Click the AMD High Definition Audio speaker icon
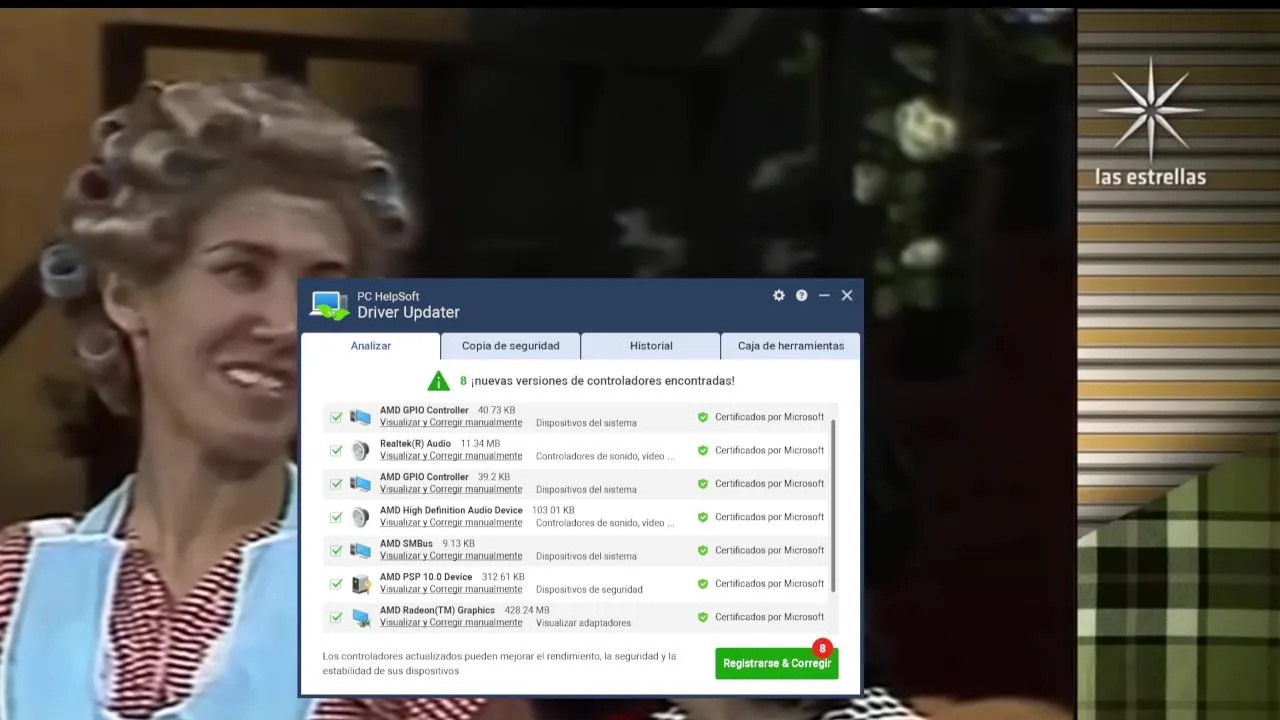 pyautogui.click(x=360, y=517)
